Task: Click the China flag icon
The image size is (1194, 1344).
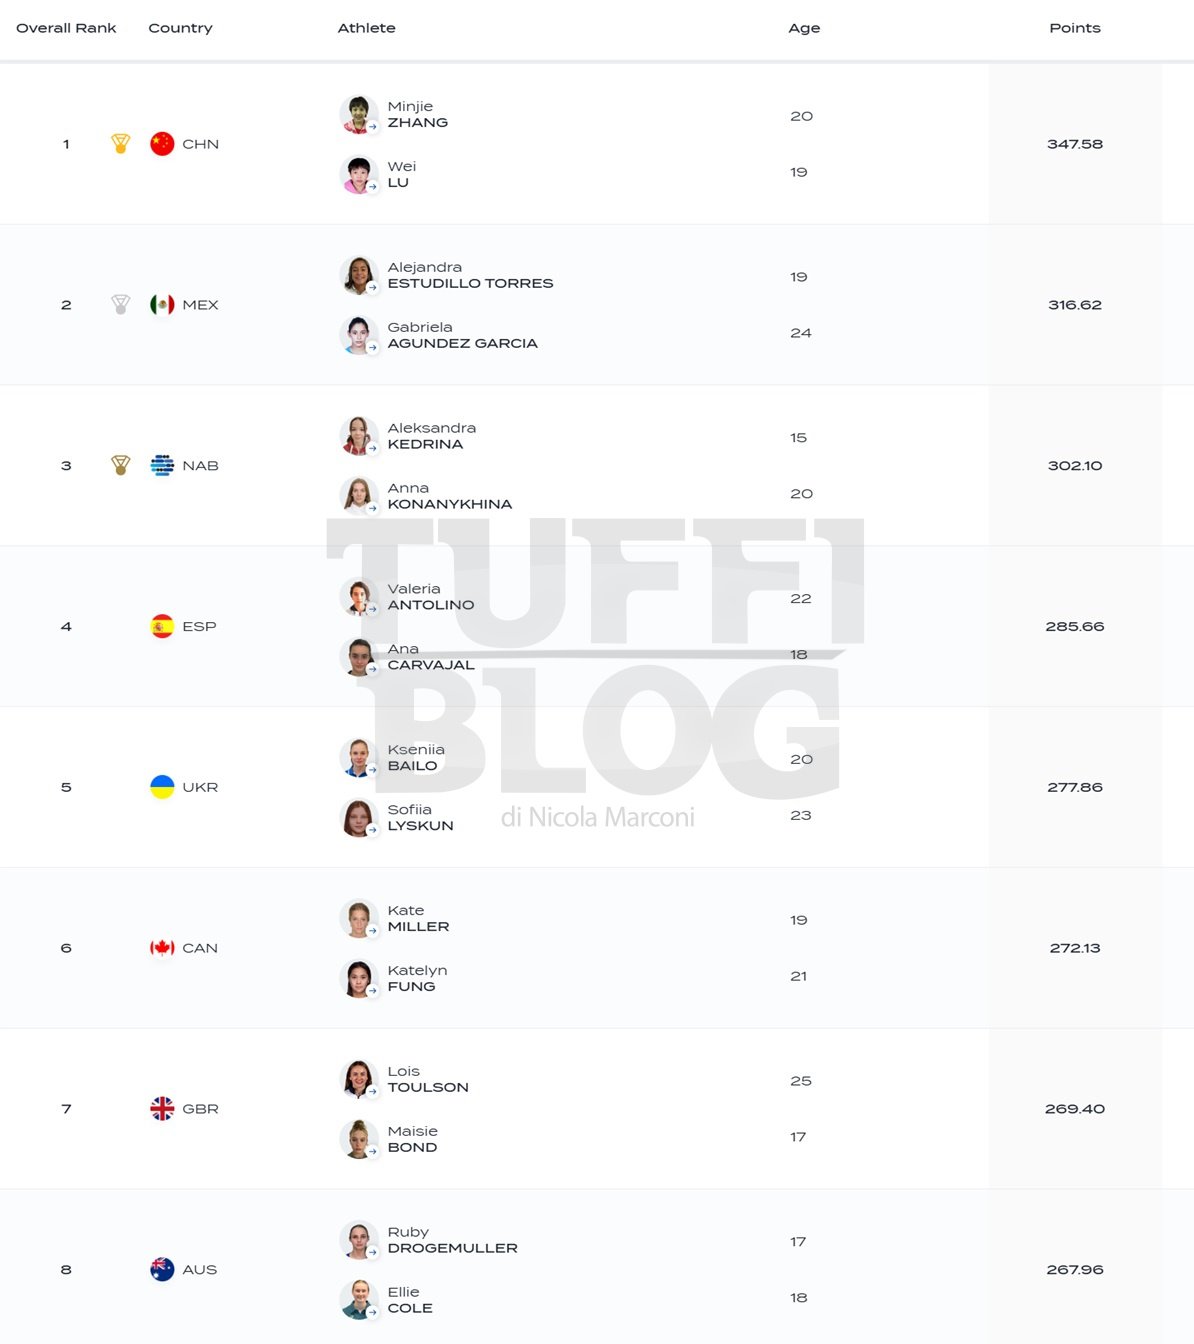Action: pyautogui.click(x=162, y=144)
